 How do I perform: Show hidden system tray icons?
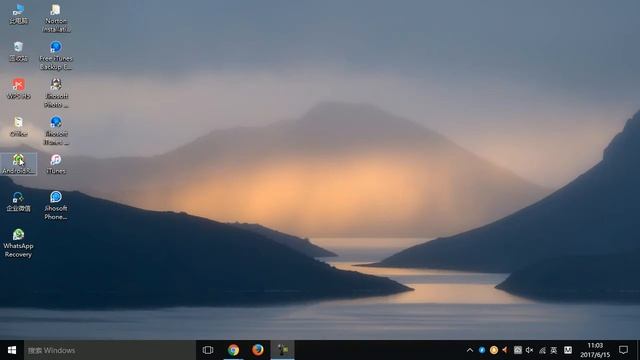(x=470, y=350)
